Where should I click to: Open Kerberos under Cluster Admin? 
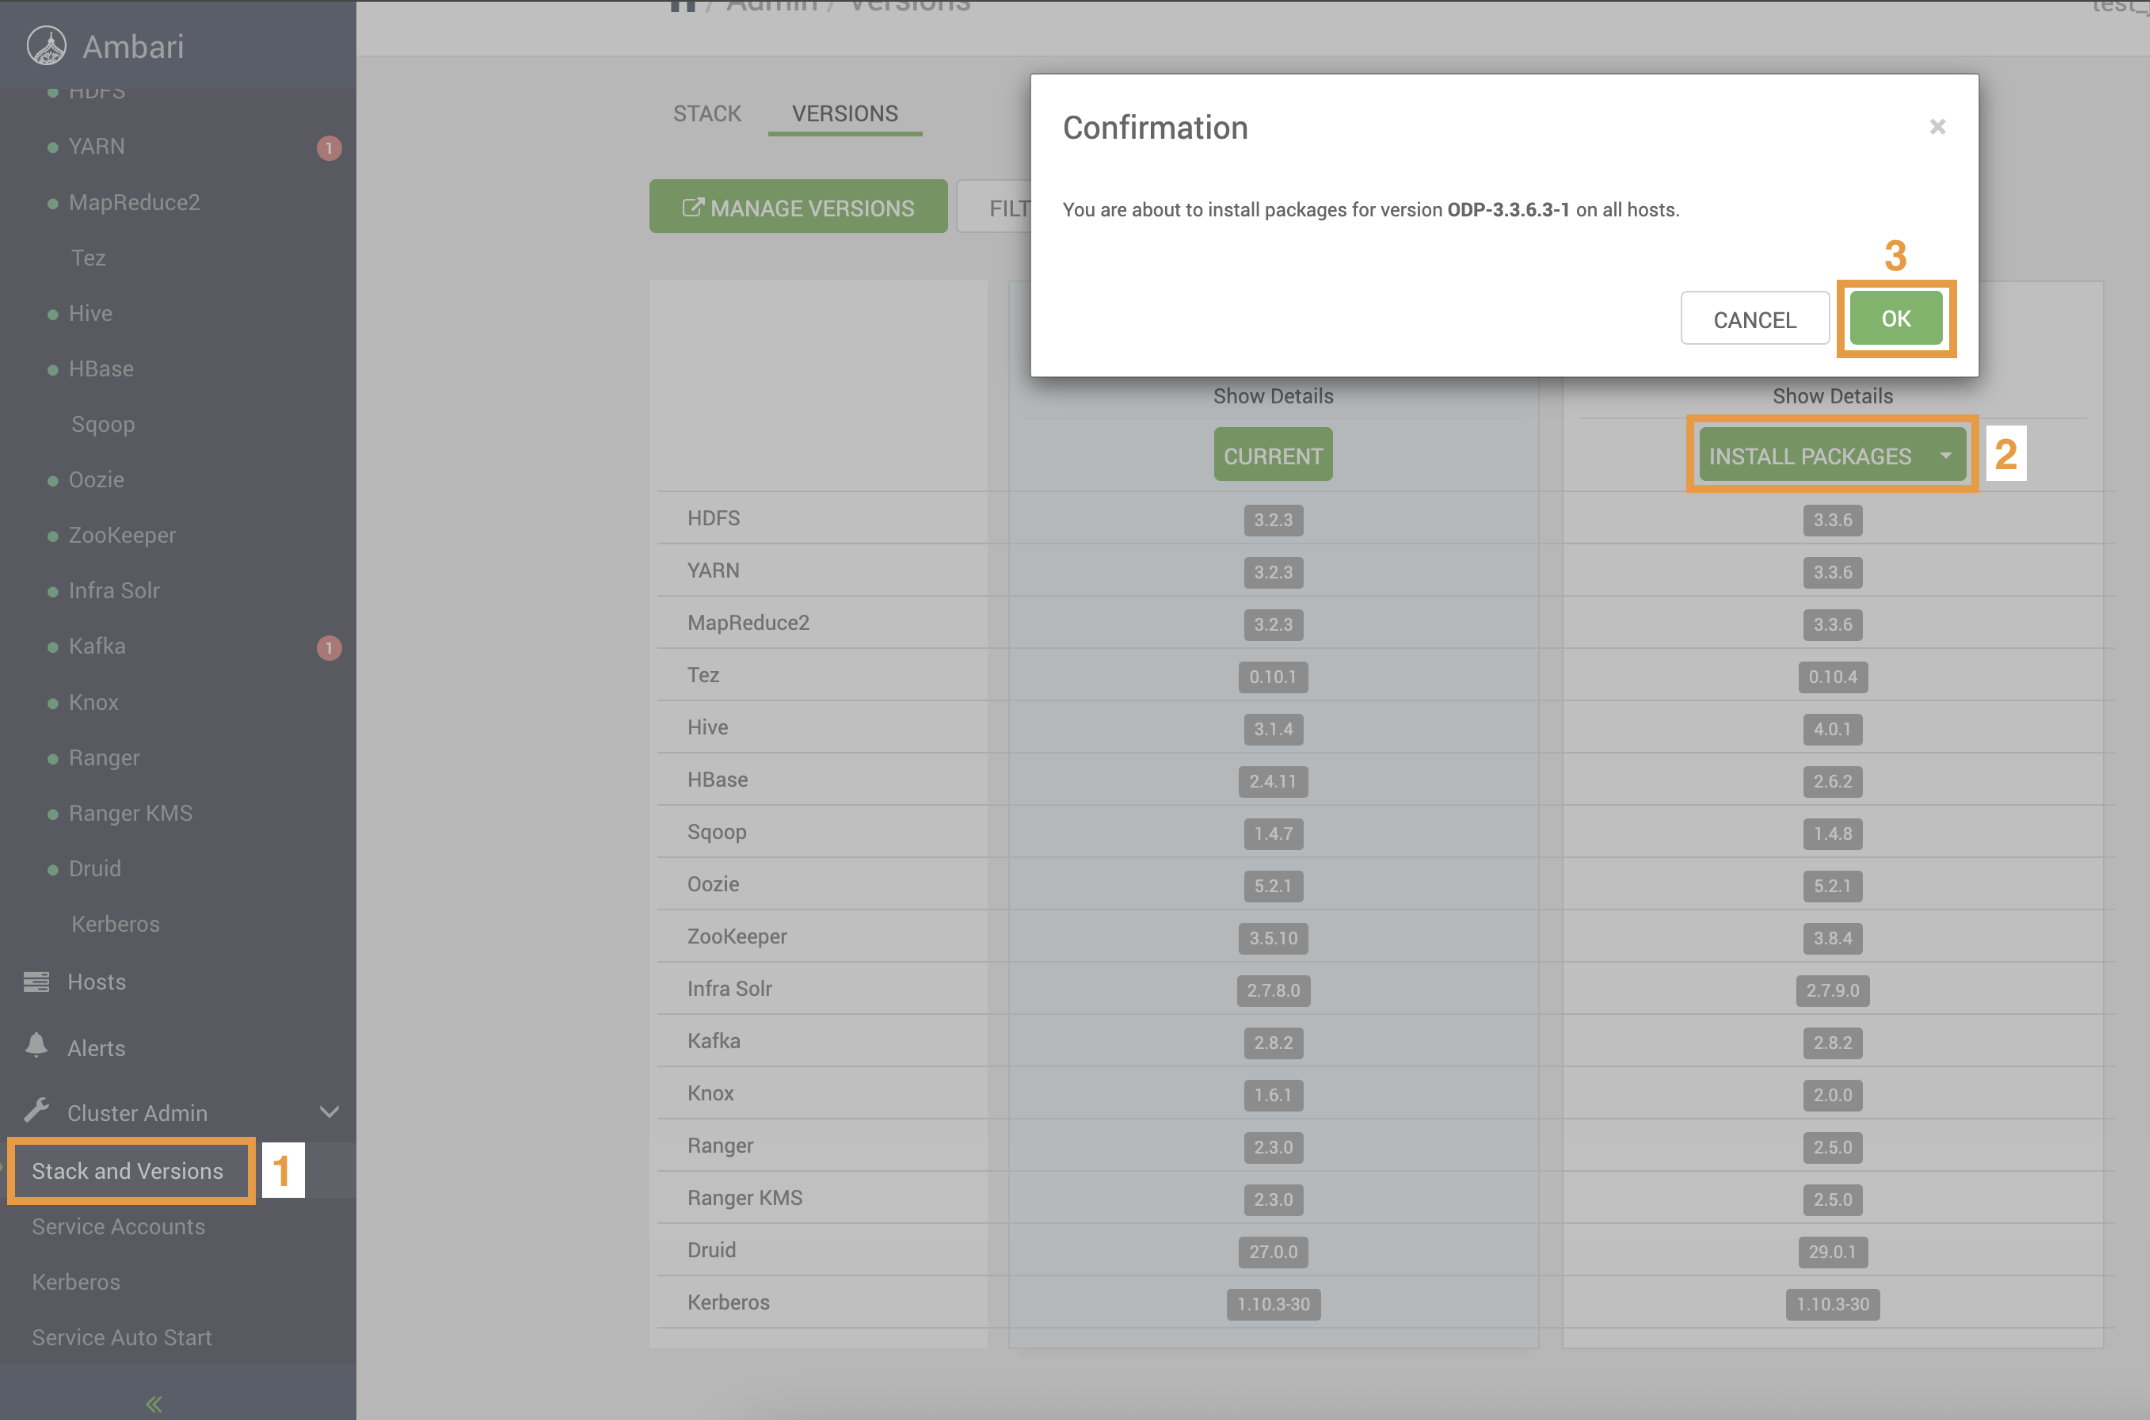pyautogui.click(x=76, y=1282)
